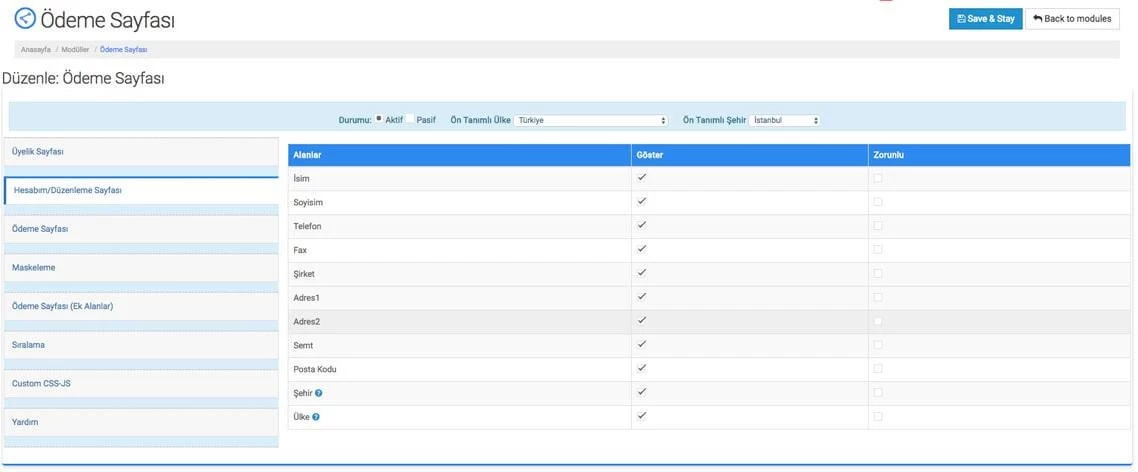Enable Zorunlu checkbox for Şirket
Image resolution: width=1138 pixels, height=472 pixels.
[x=878, y=273]
